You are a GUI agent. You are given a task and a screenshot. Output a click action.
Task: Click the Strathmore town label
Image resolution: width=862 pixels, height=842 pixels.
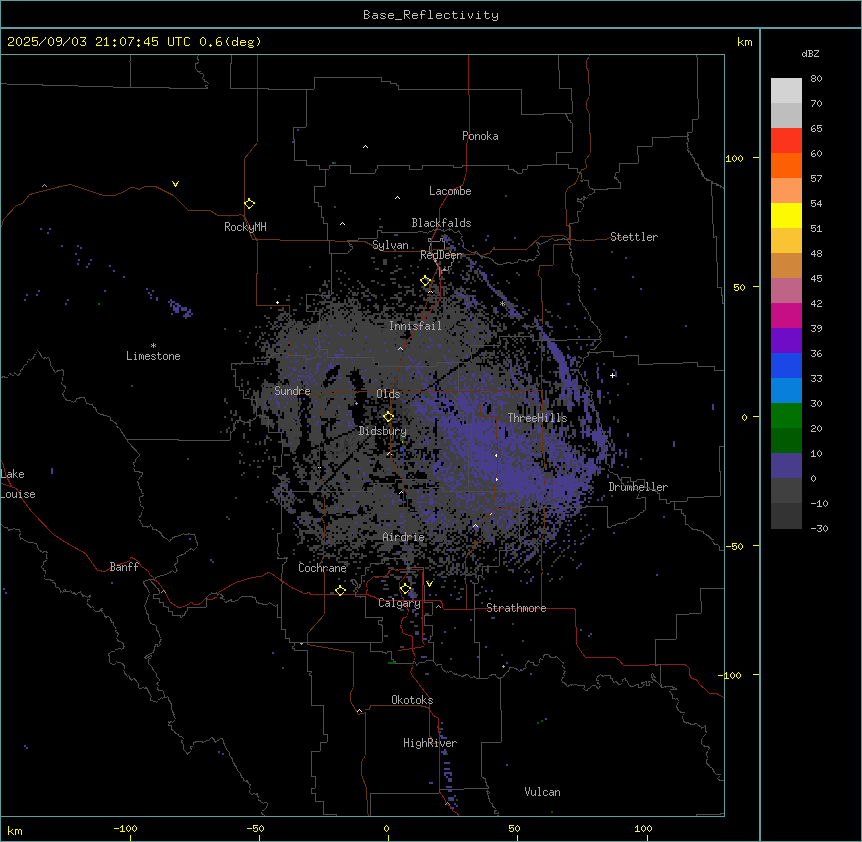coord(516,608)
